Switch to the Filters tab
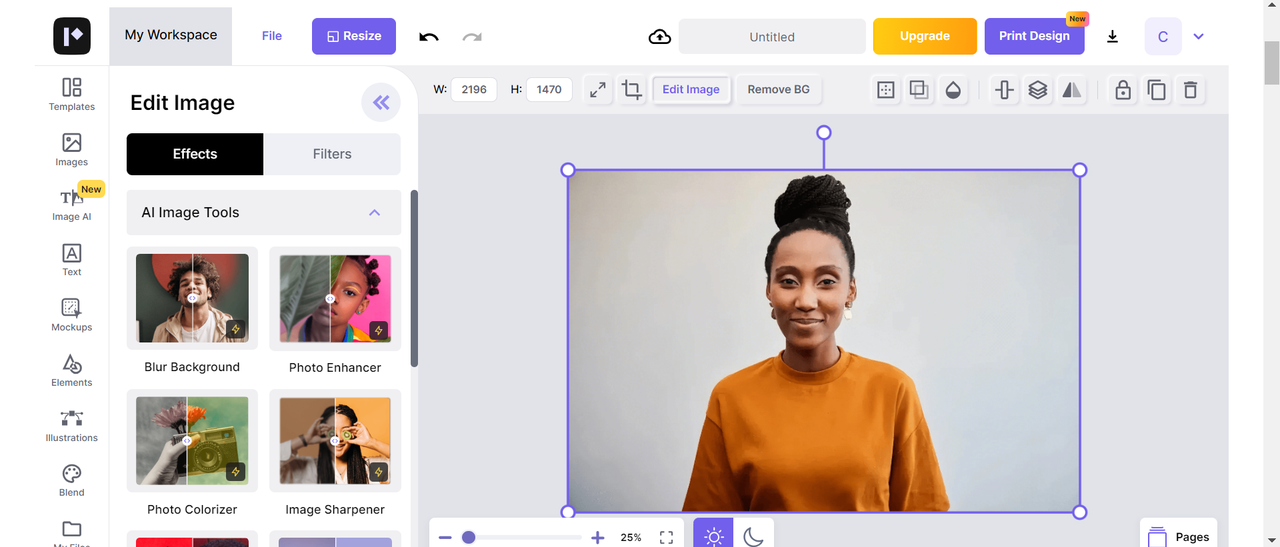 [x=332, y=154]
